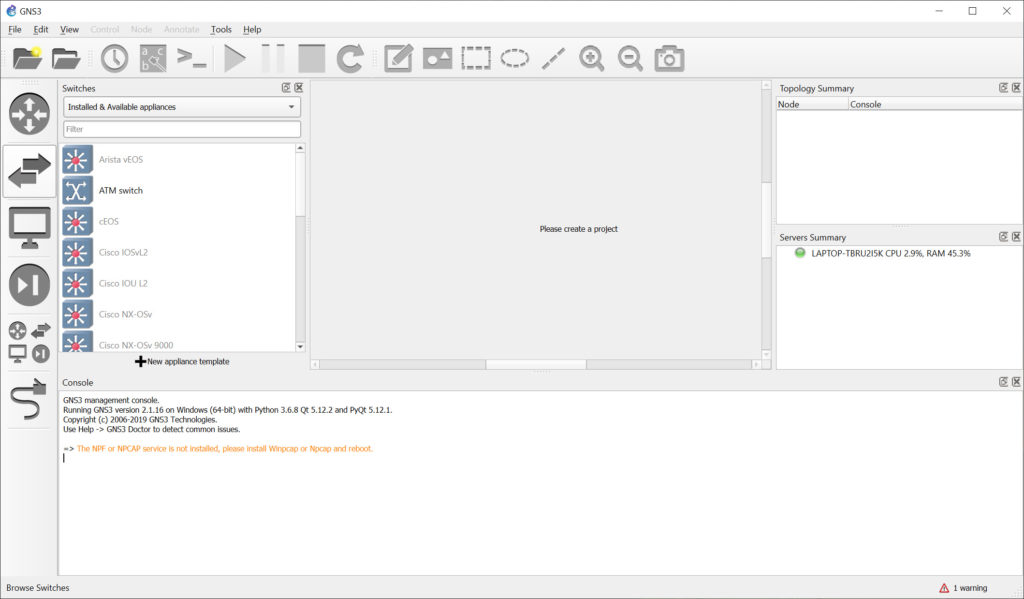The image size is (1024, 599).
Task: Select the Add a link cable tool
Action: tap(29, 398)
